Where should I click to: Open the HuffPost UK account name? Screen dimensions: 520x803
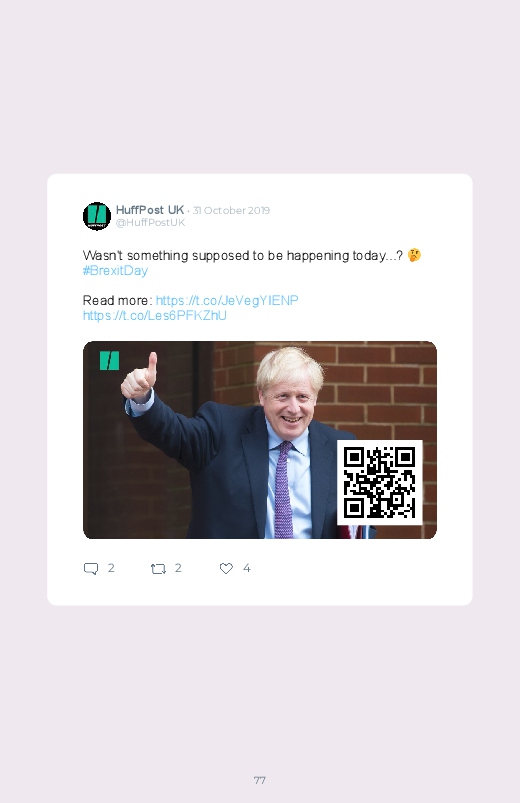click(x=150, y=210)
